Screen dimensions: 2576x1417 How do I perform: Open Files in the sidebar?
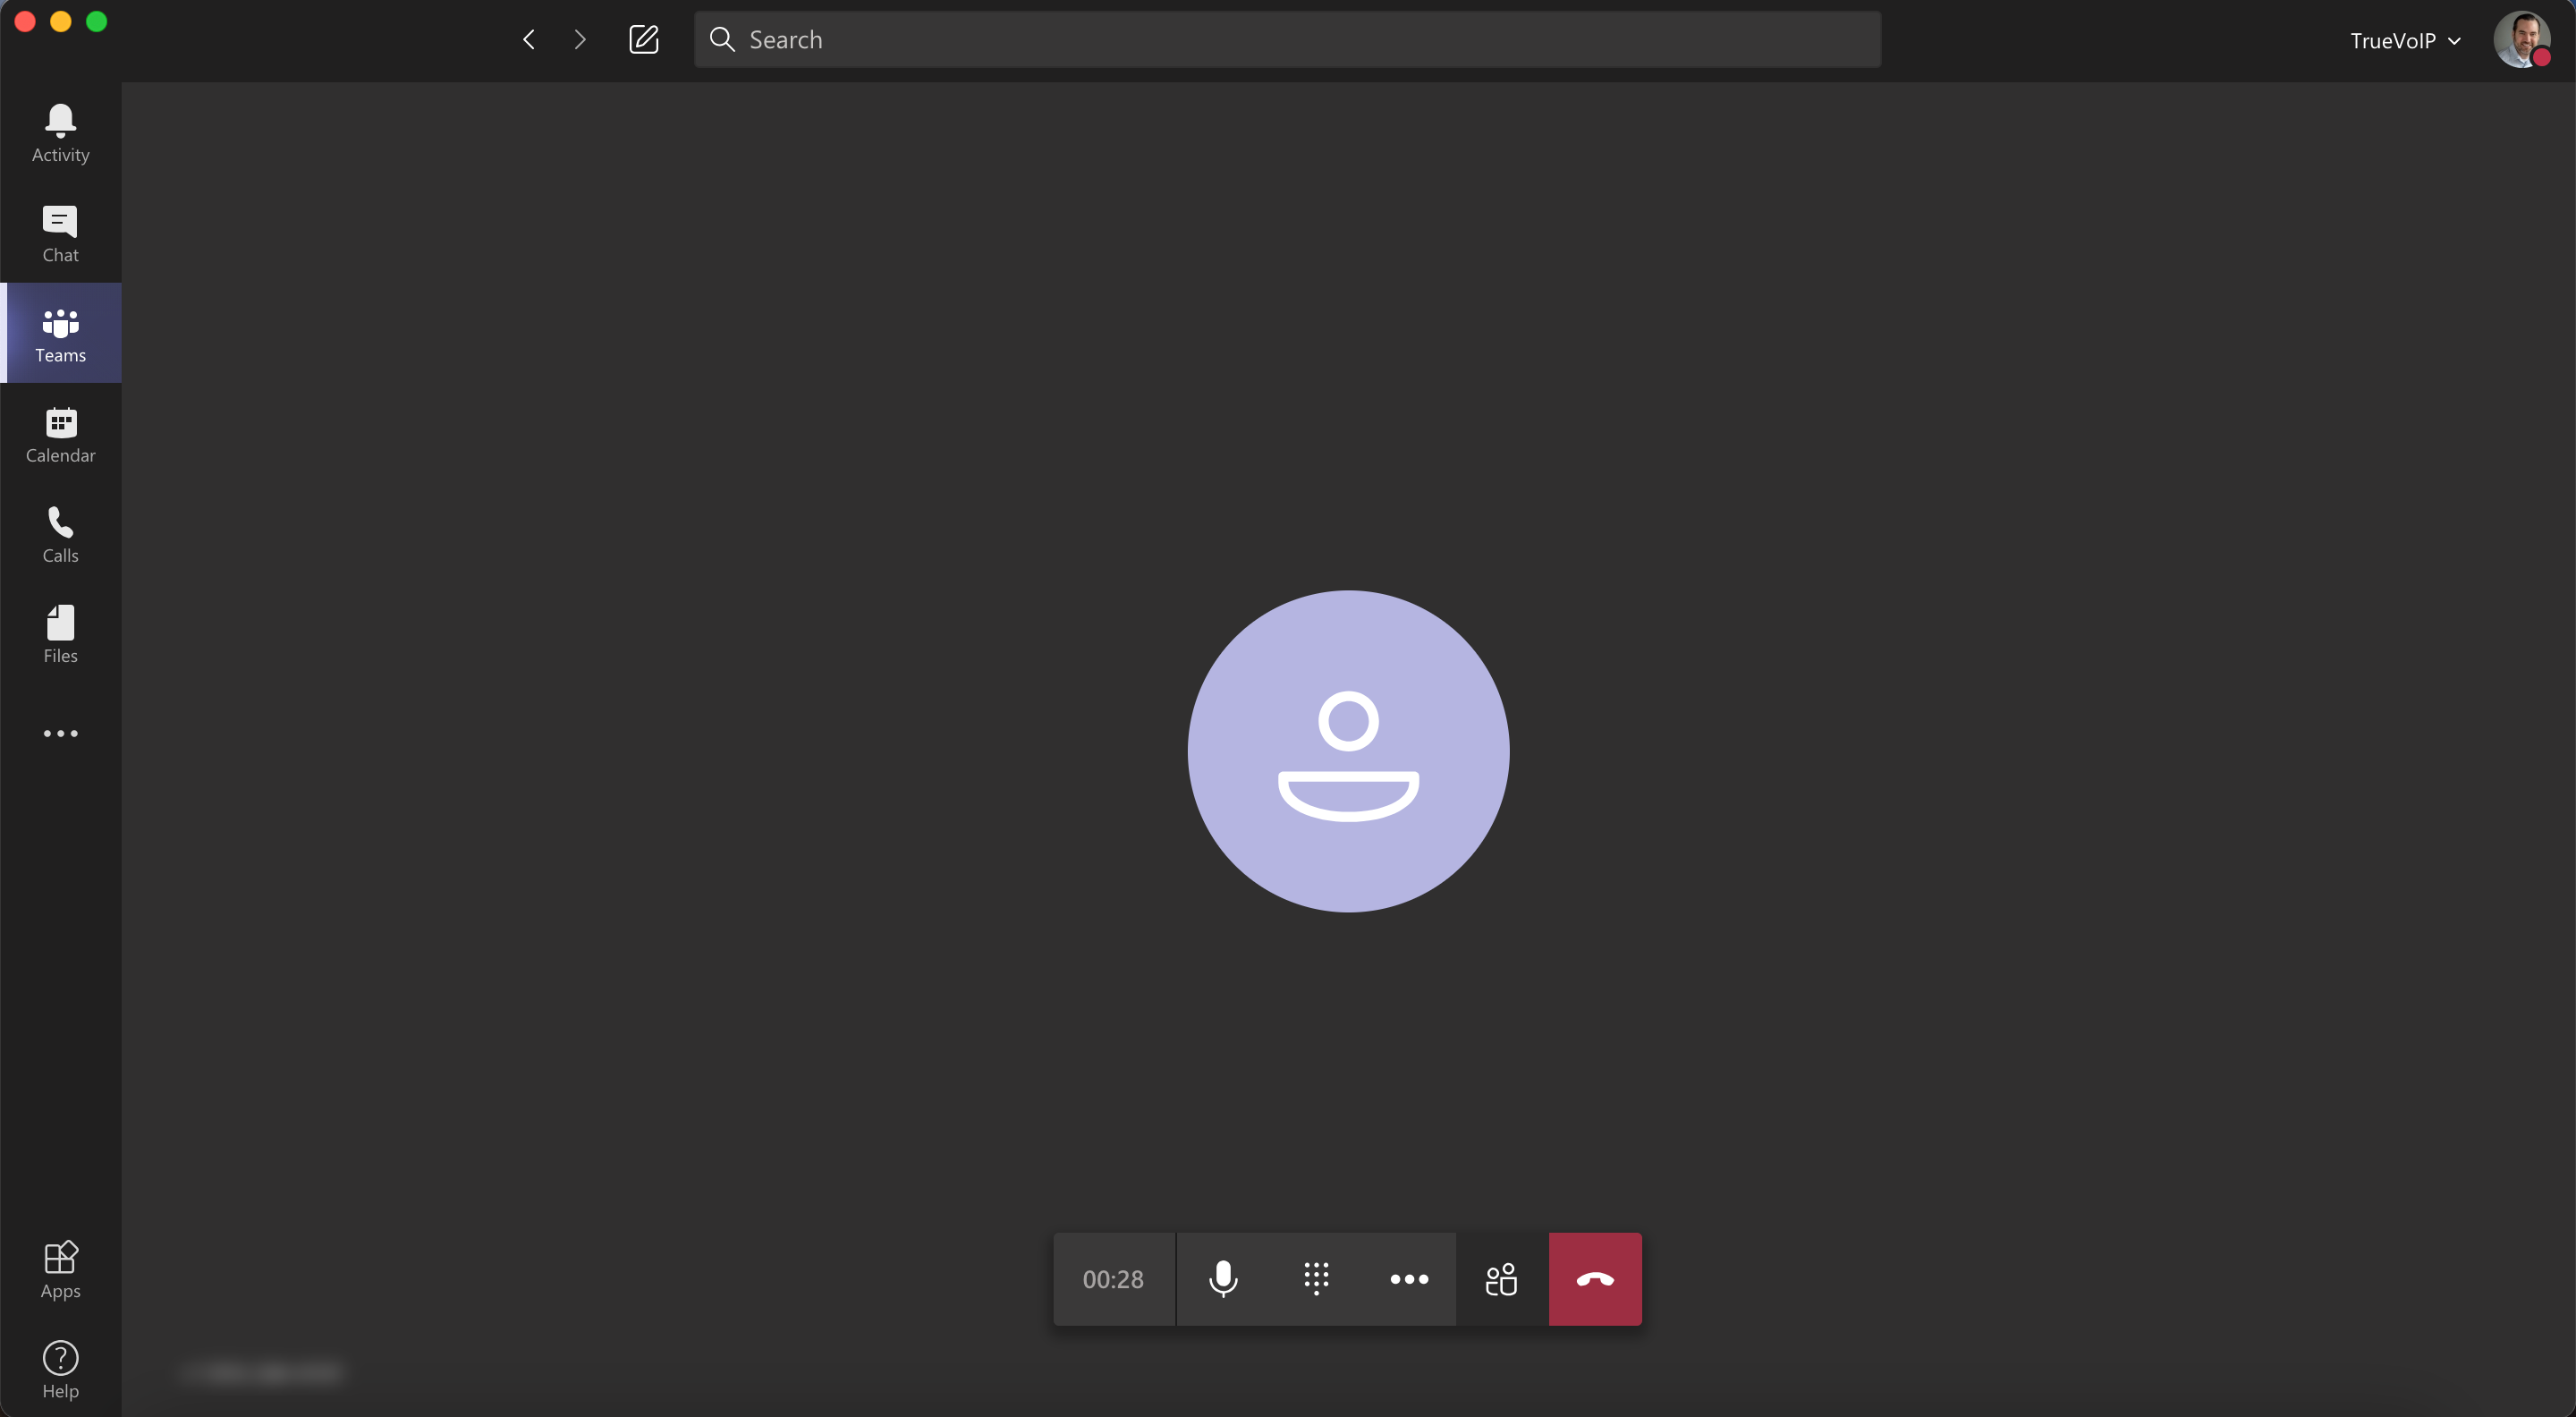[60, 634]
